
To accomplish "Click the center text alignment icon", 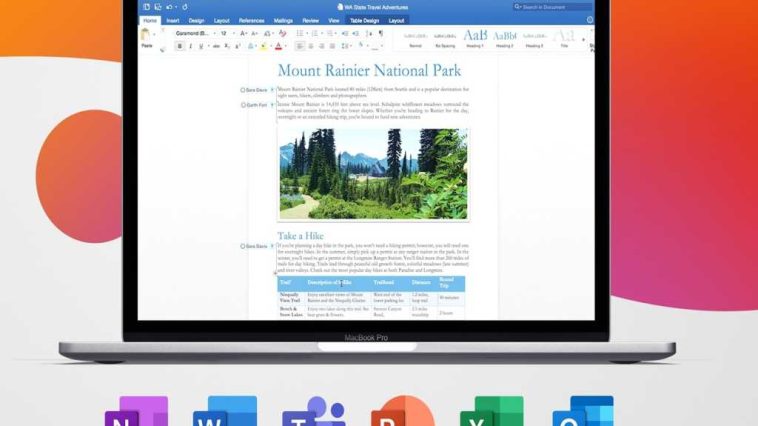I will coord(309,46).
